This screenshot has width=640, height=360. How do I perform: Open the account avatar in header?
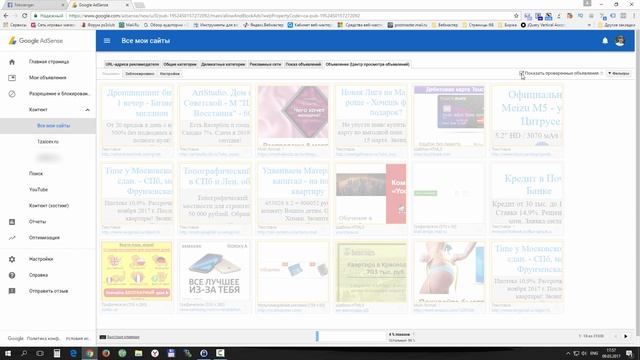(620, 40)
